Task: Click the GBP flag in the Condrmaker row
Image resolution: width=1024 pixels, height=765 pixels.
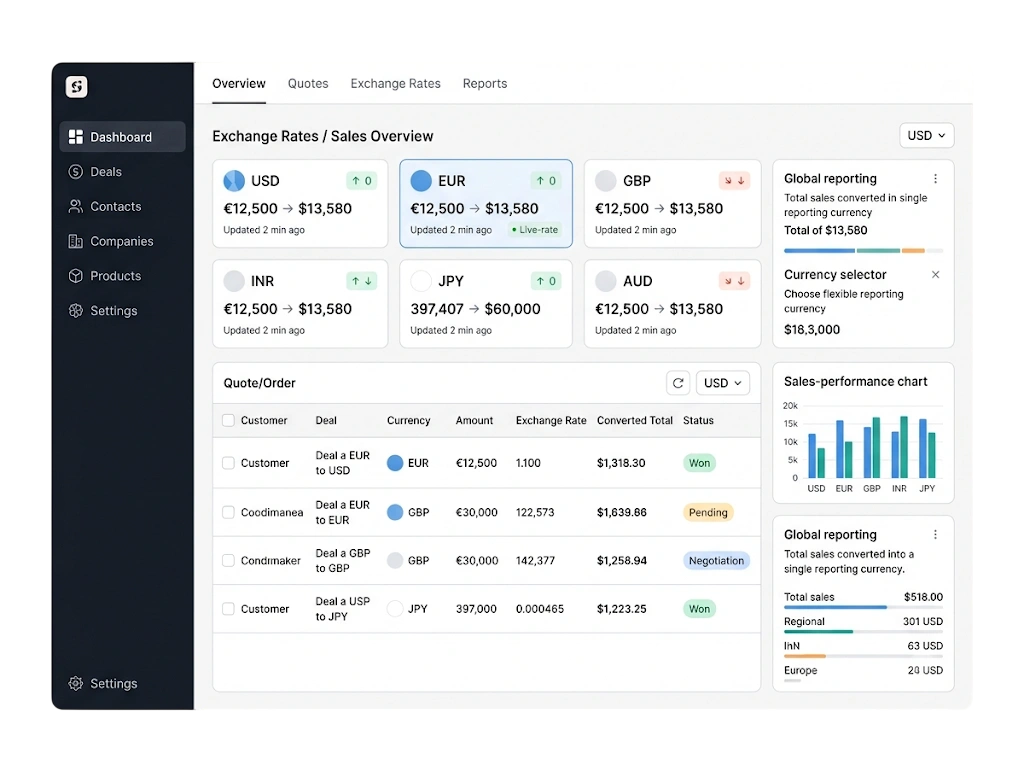Action: pyautogui.click(x=395, y=561)
